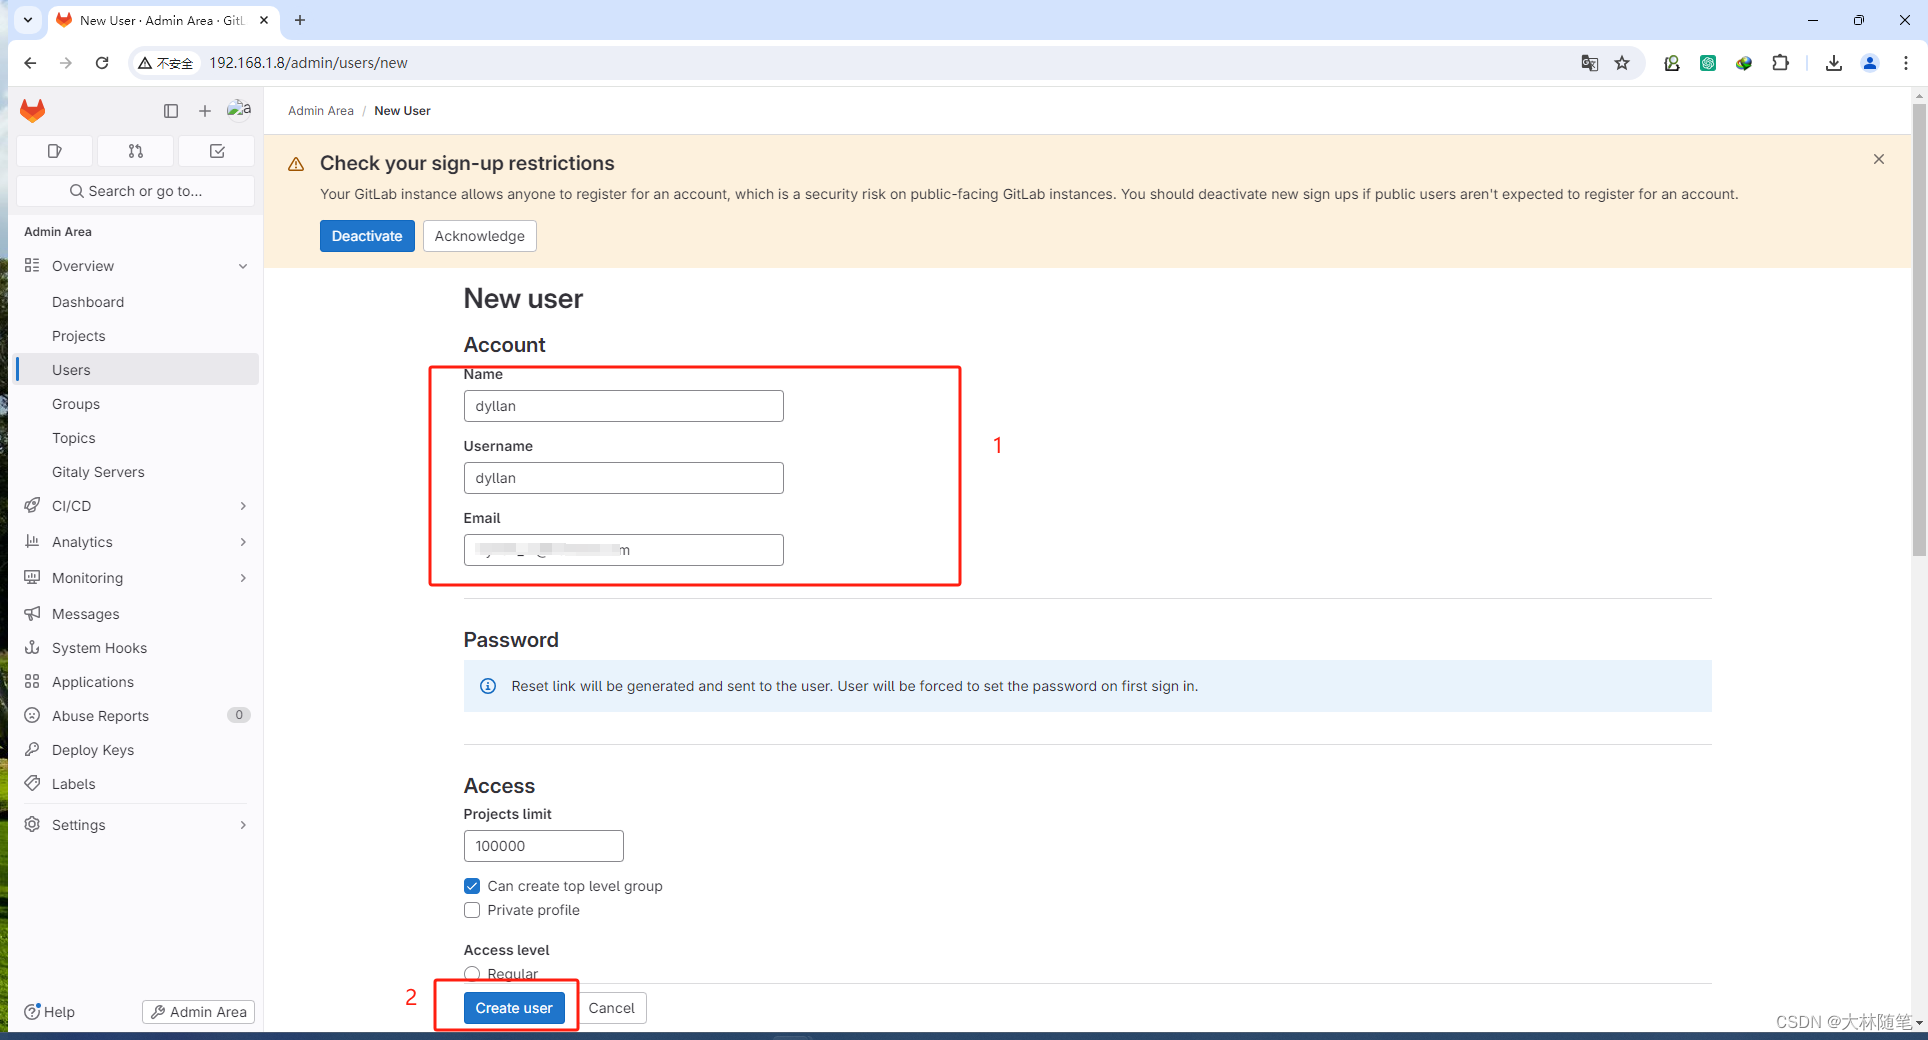Expand the Analytics section

tap(242, 542)
